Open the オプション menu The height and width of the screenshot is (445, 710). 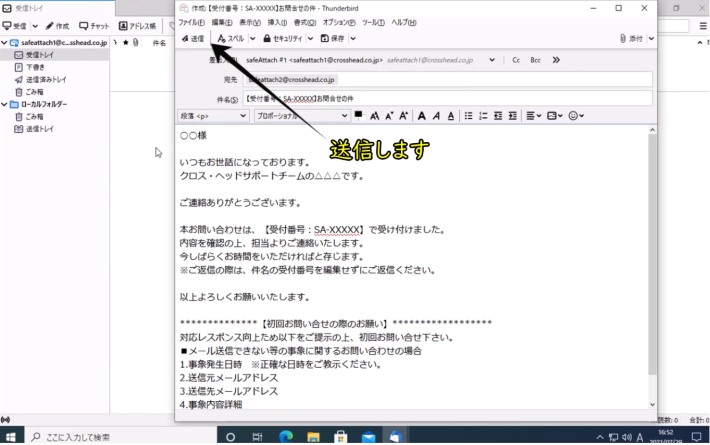click(x=339, y=22)
